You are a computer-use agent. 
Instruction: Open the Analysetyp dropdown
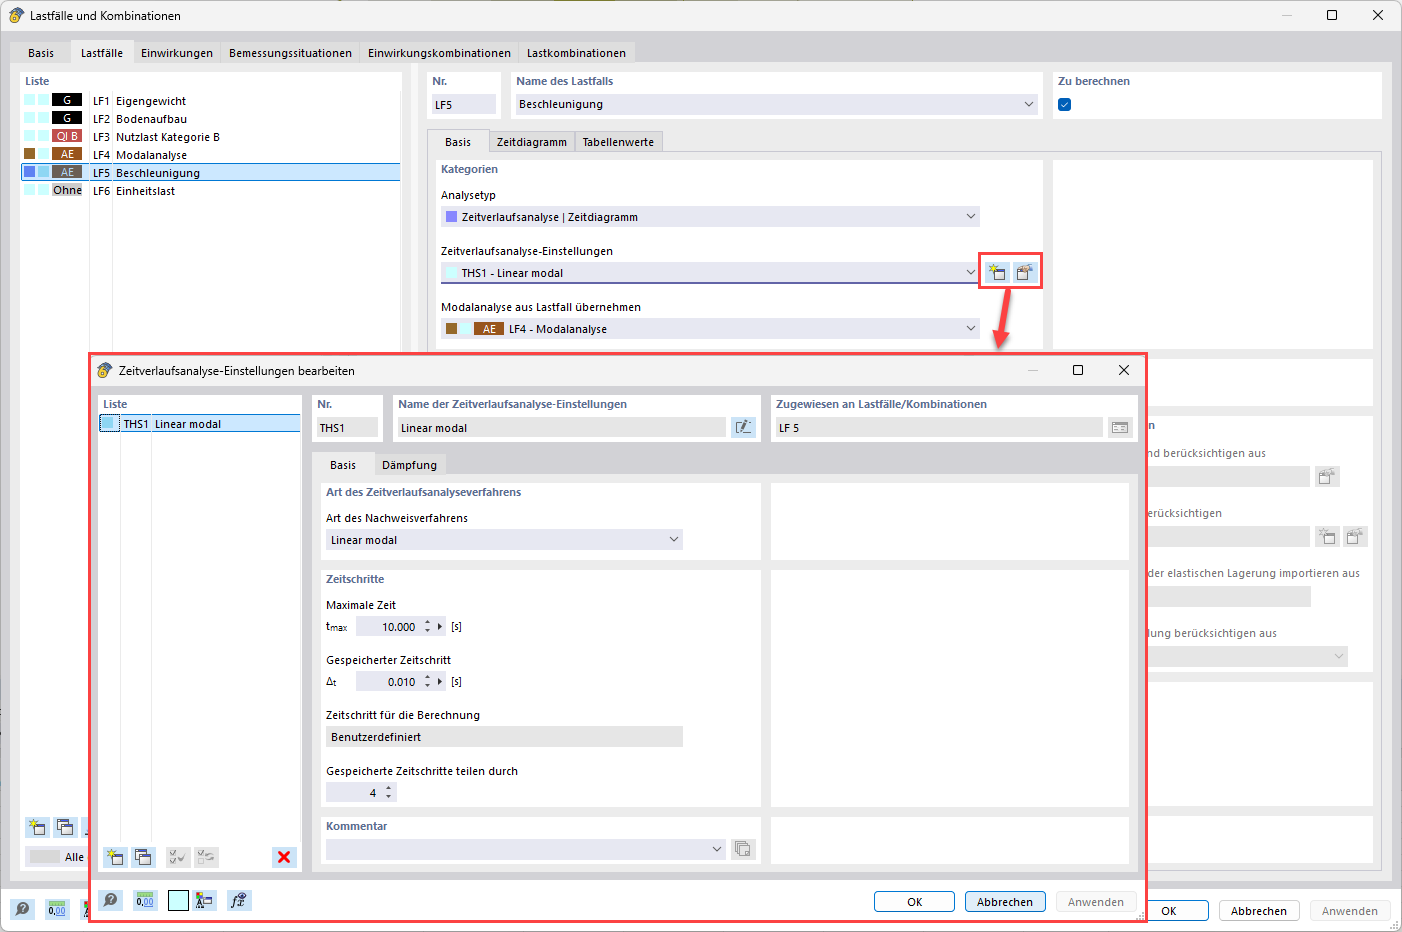click(970, 216)
